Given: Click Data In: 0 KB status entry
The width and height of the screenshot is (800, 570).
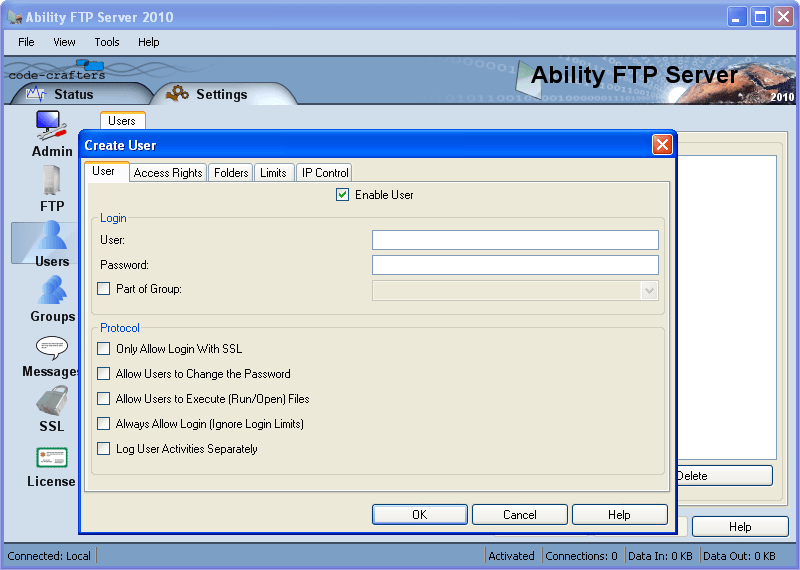Looking at the screenshot, I should [660, 556].
